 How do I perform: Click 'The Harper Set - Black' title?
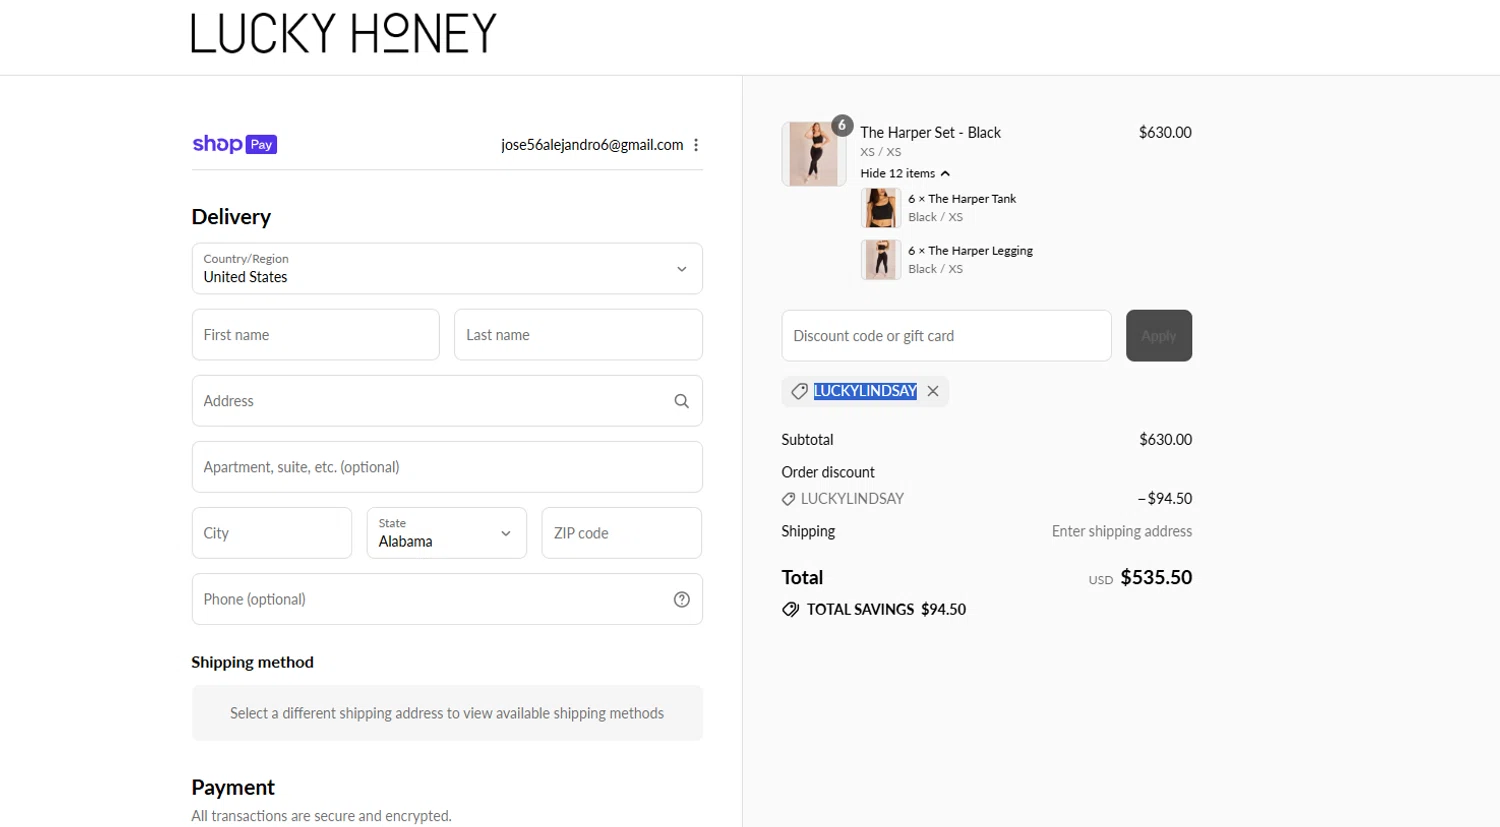(930, 132)
